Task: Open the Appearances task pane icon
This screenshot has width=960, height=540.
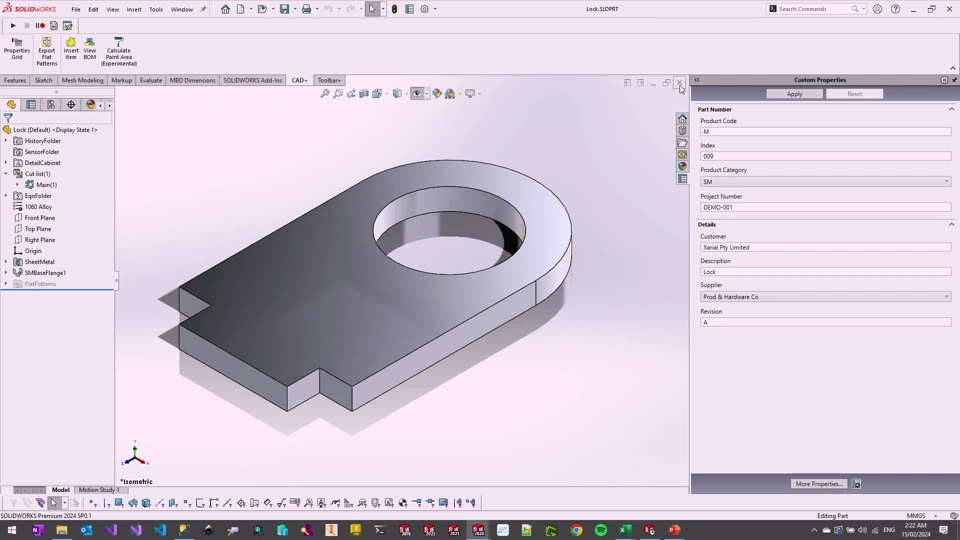Action: (682, 167)
